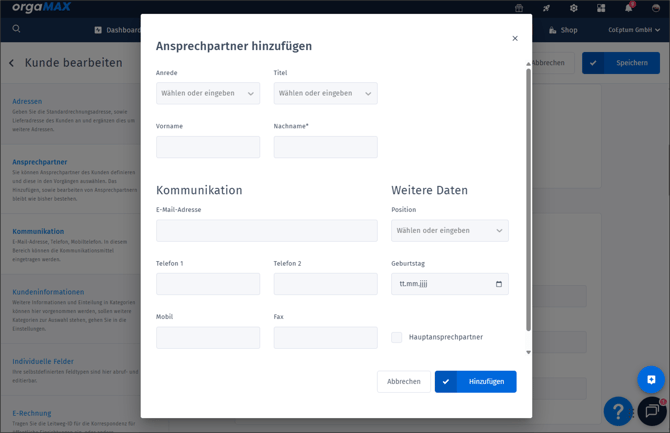670x433 pixels.
Task: Open the notifications bell icon
Action: (x=629, y=8)
